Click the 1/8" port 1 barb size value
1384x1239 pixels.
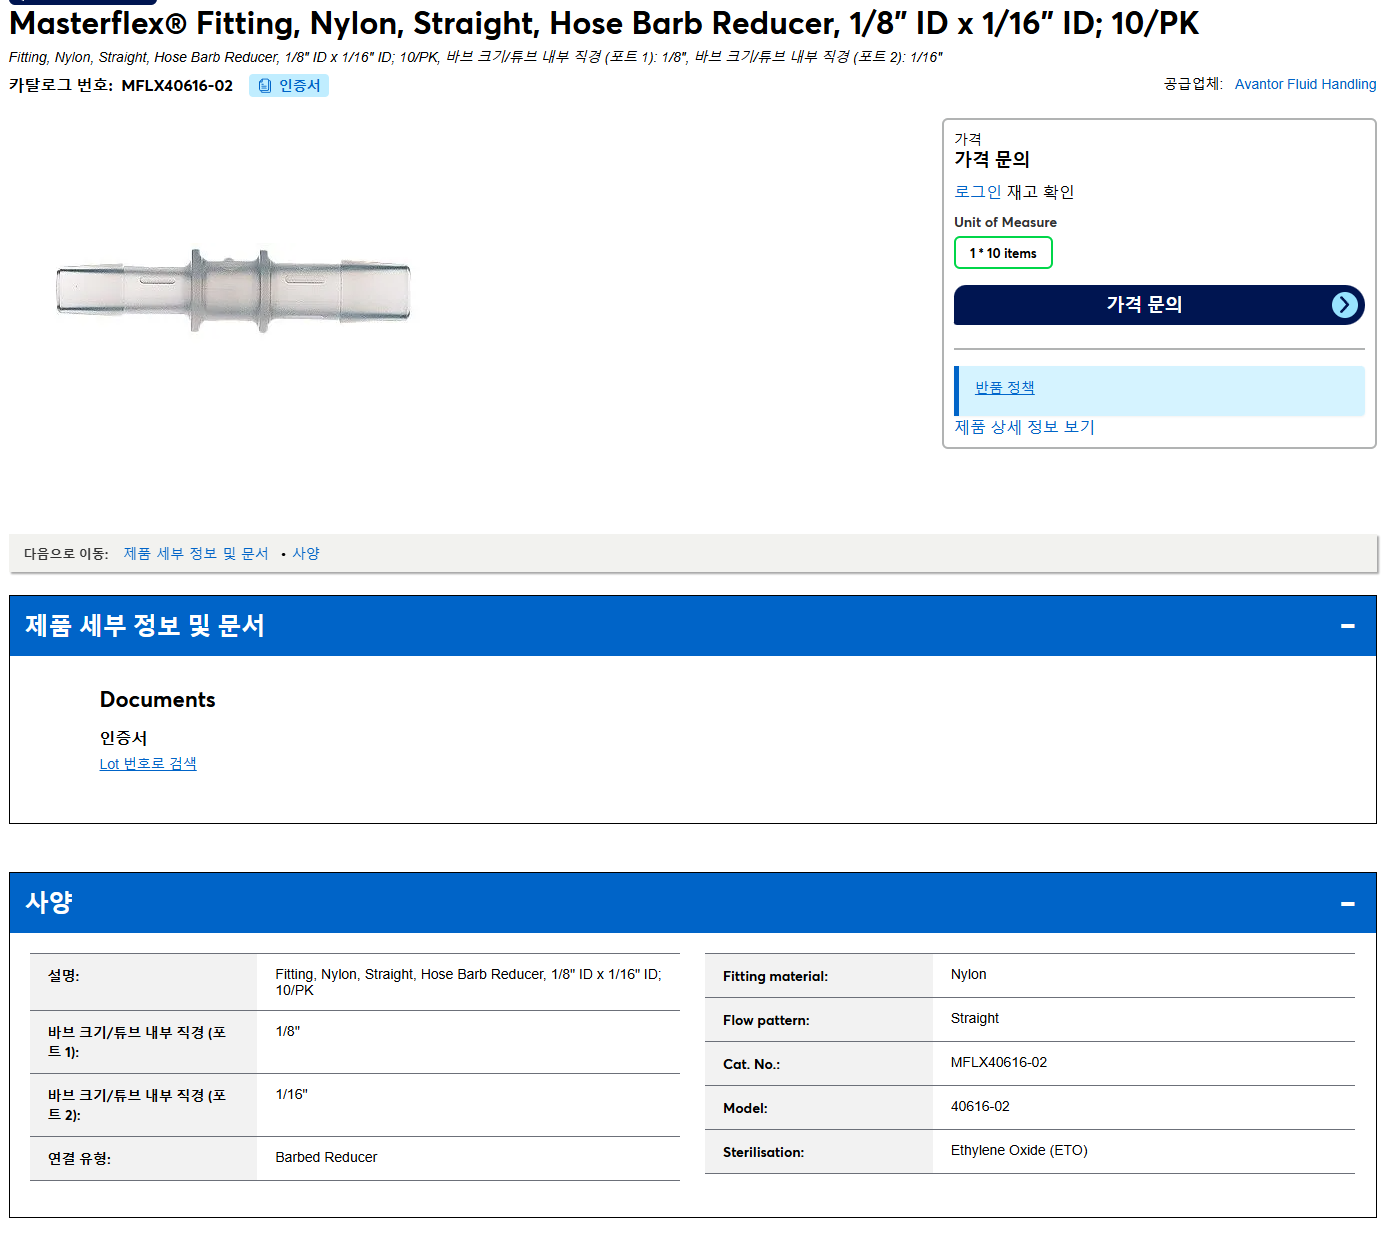click(x=287, y=1031)
